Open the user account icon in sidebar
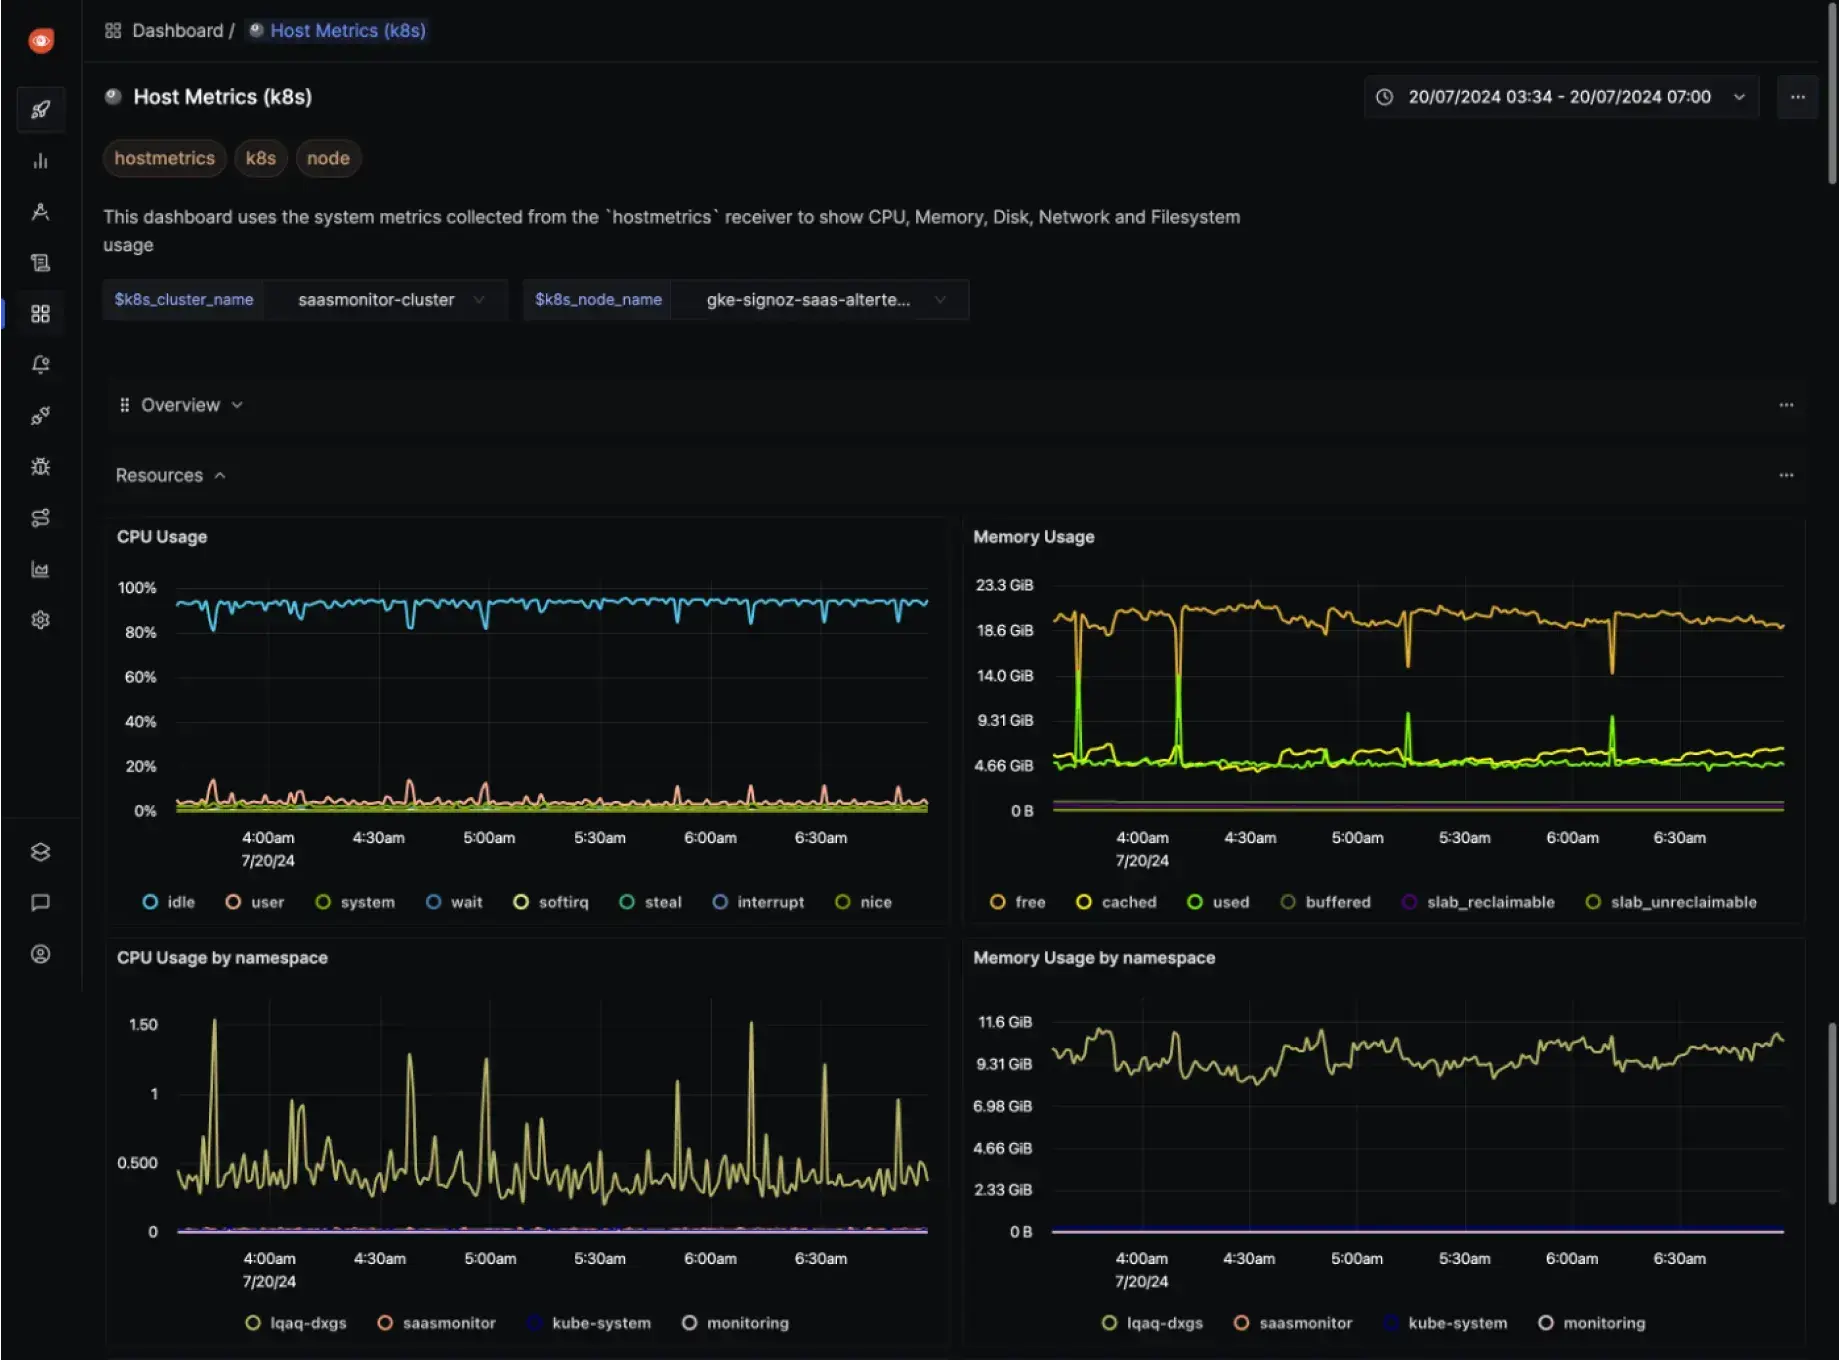1839x1360 pixels. point(41,954)
